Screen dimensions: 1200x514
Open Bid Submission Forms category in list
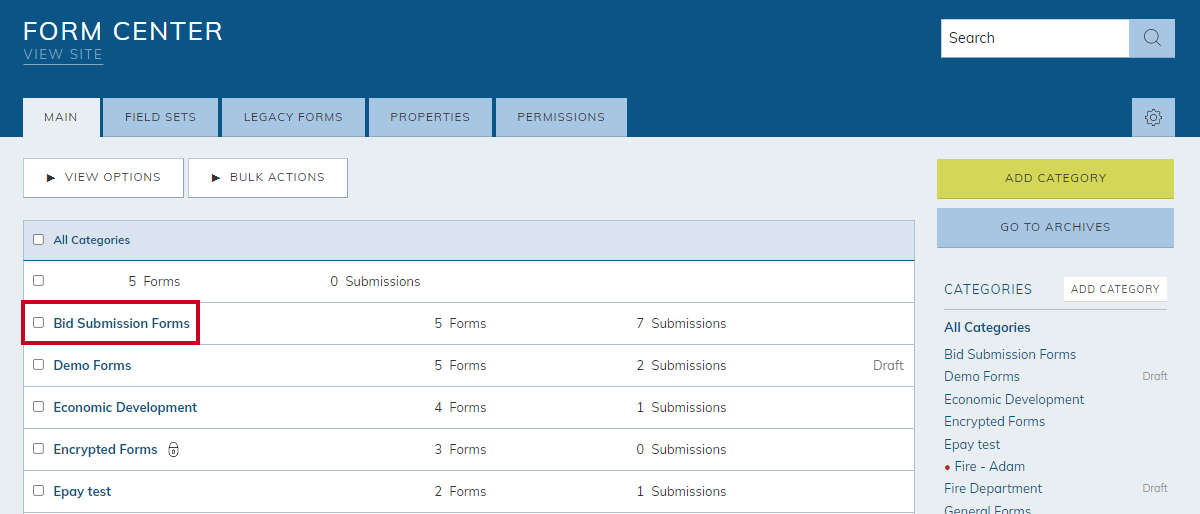click(122, 323)
